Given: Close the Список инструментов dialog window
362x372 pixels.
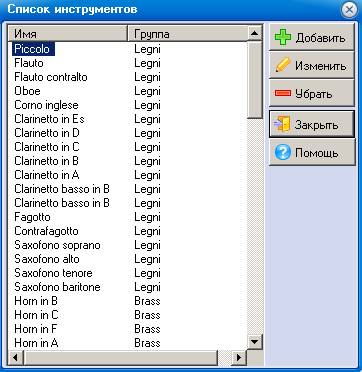Looking at the screenshot, I should click(x=349, y=10).
